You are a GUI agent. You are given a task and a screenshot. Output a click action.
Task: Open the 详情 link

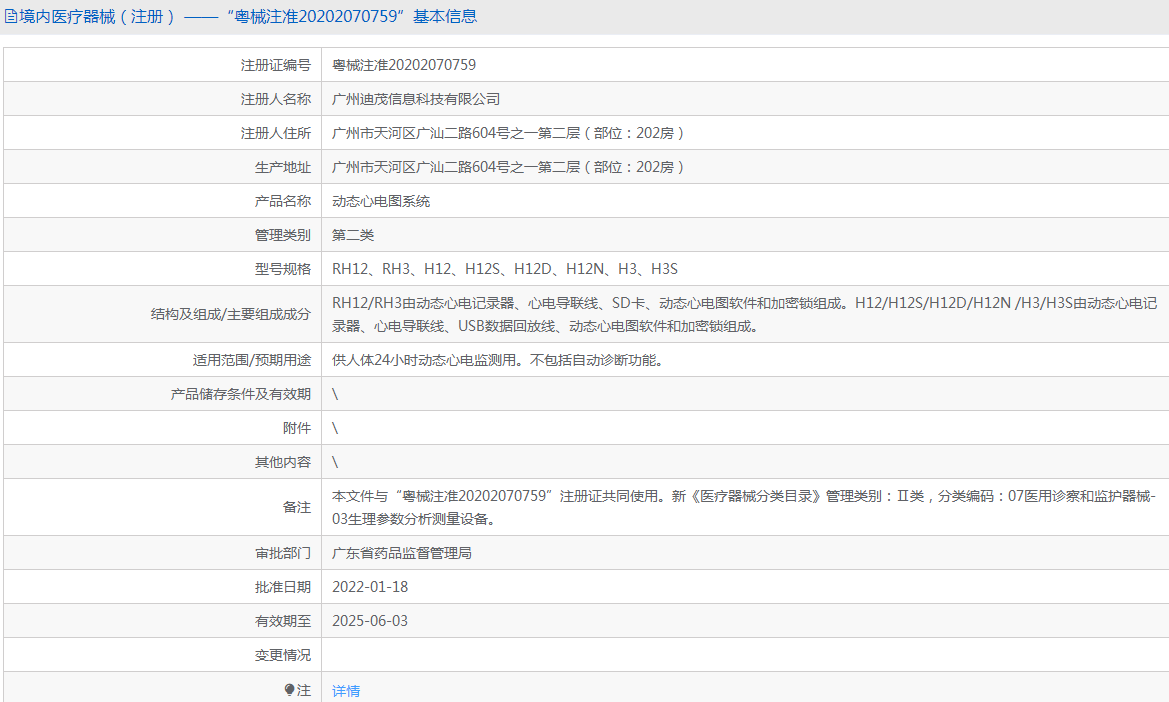tap(345, 690)
